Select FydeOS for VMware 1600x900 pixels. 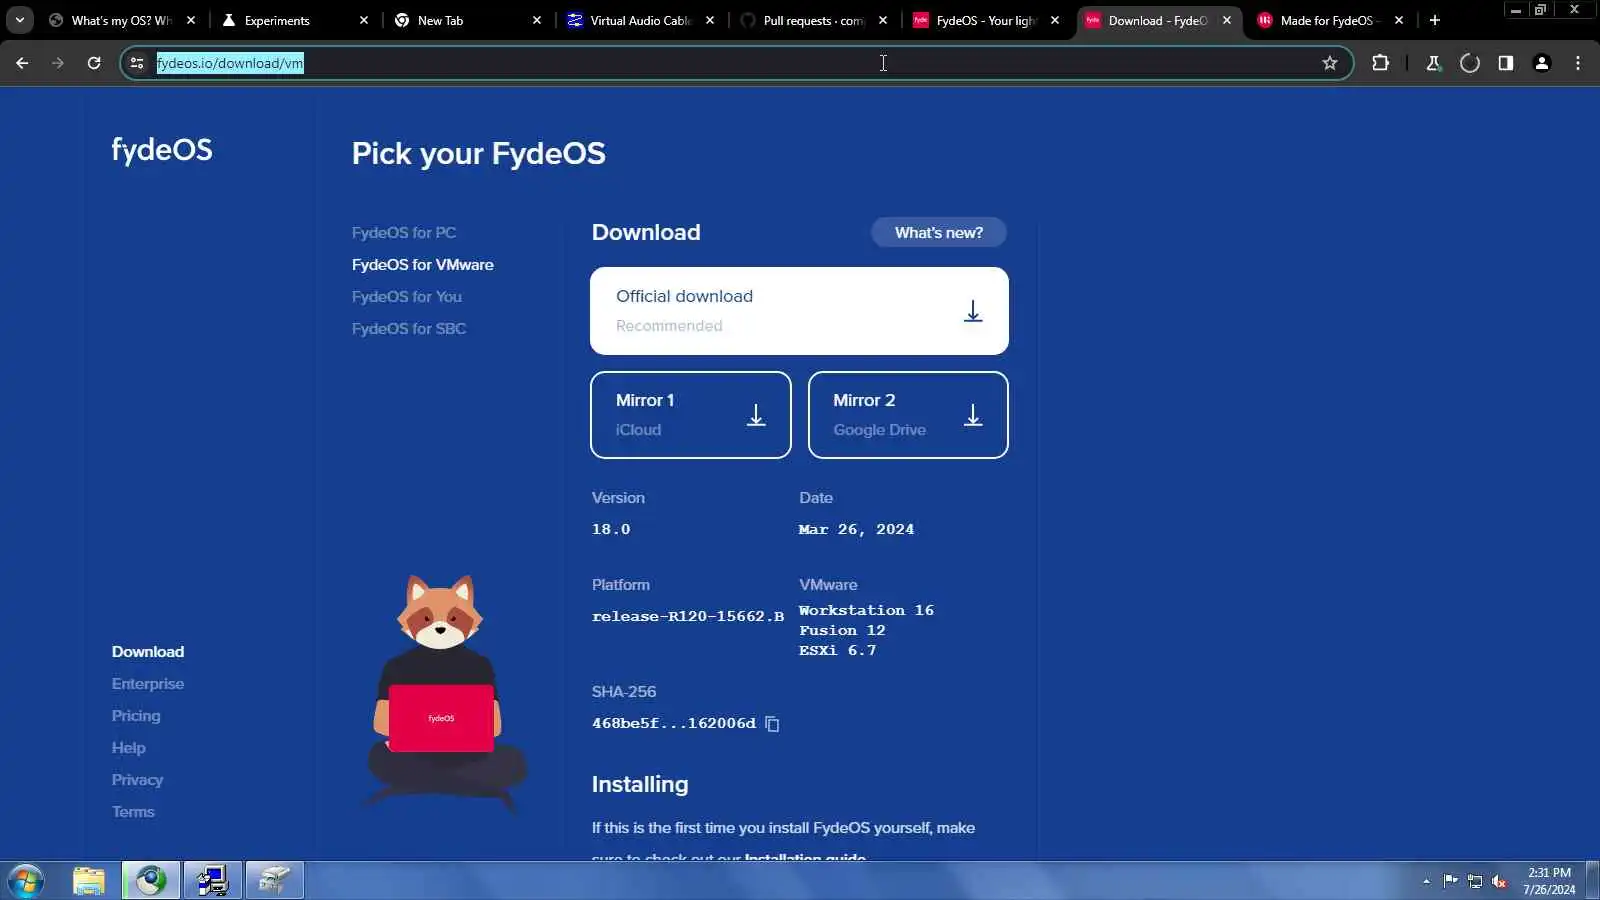[423, 264]
